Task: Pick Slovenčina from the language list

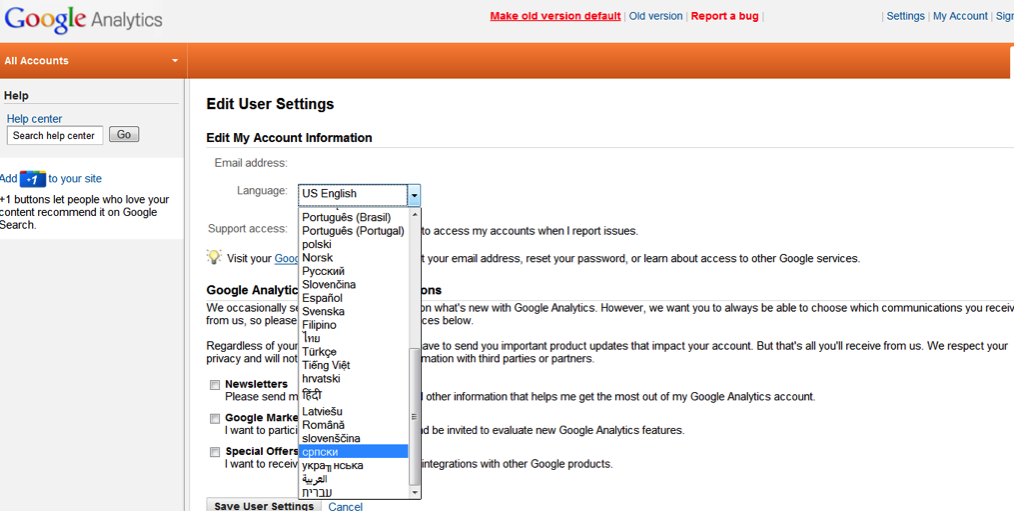Action: click(x=353, y=285)
